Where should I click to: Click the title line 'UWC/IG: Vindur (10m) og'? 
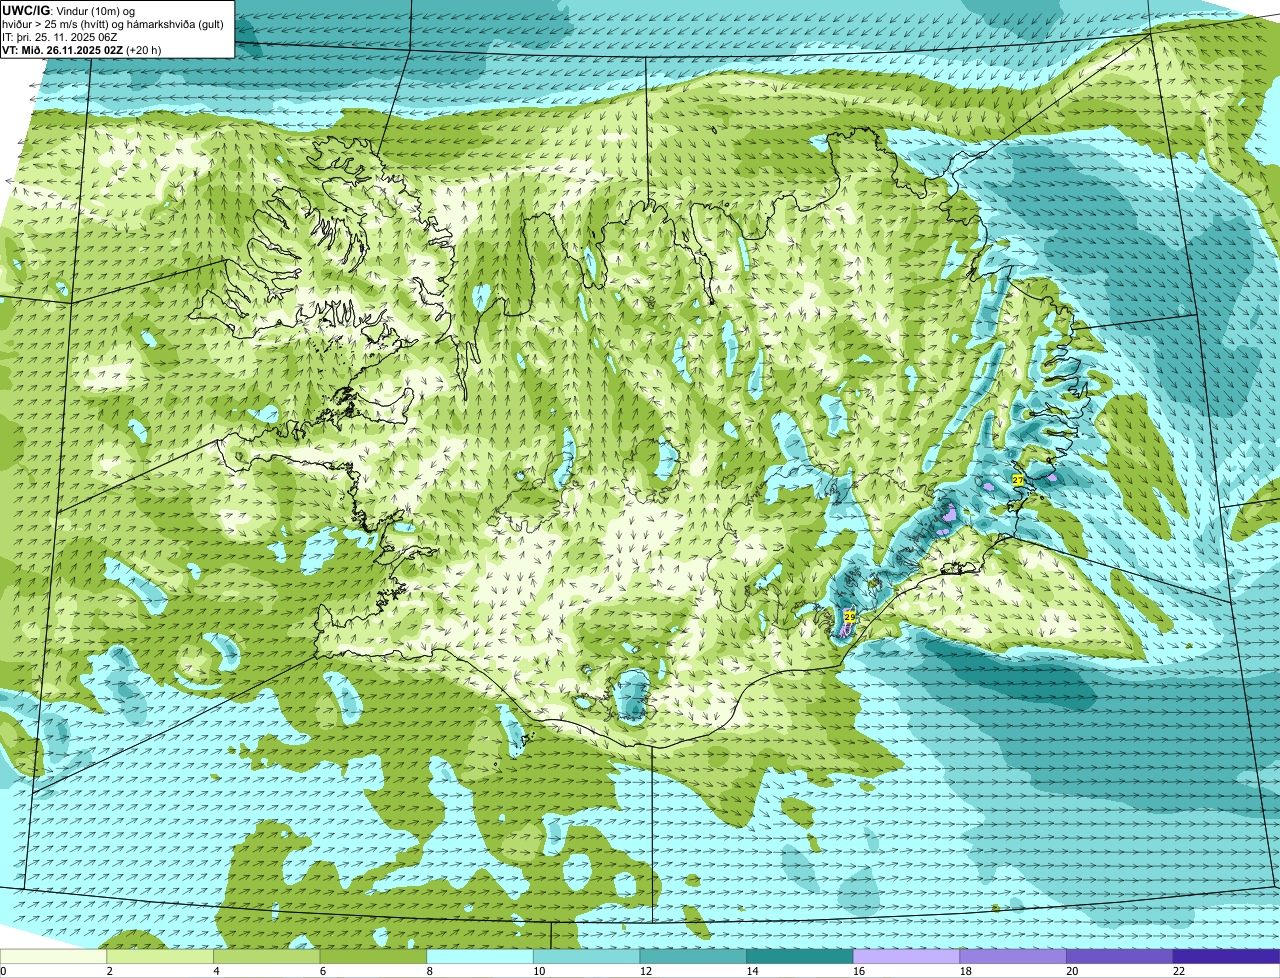tap(69, 10)
